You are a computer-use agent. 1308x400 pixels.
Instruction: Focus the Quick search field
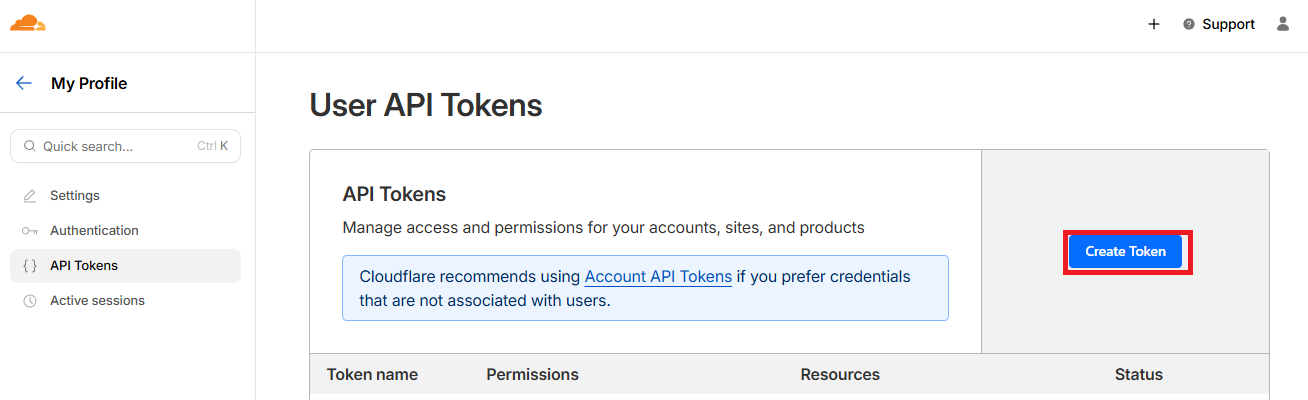(125, 146)
